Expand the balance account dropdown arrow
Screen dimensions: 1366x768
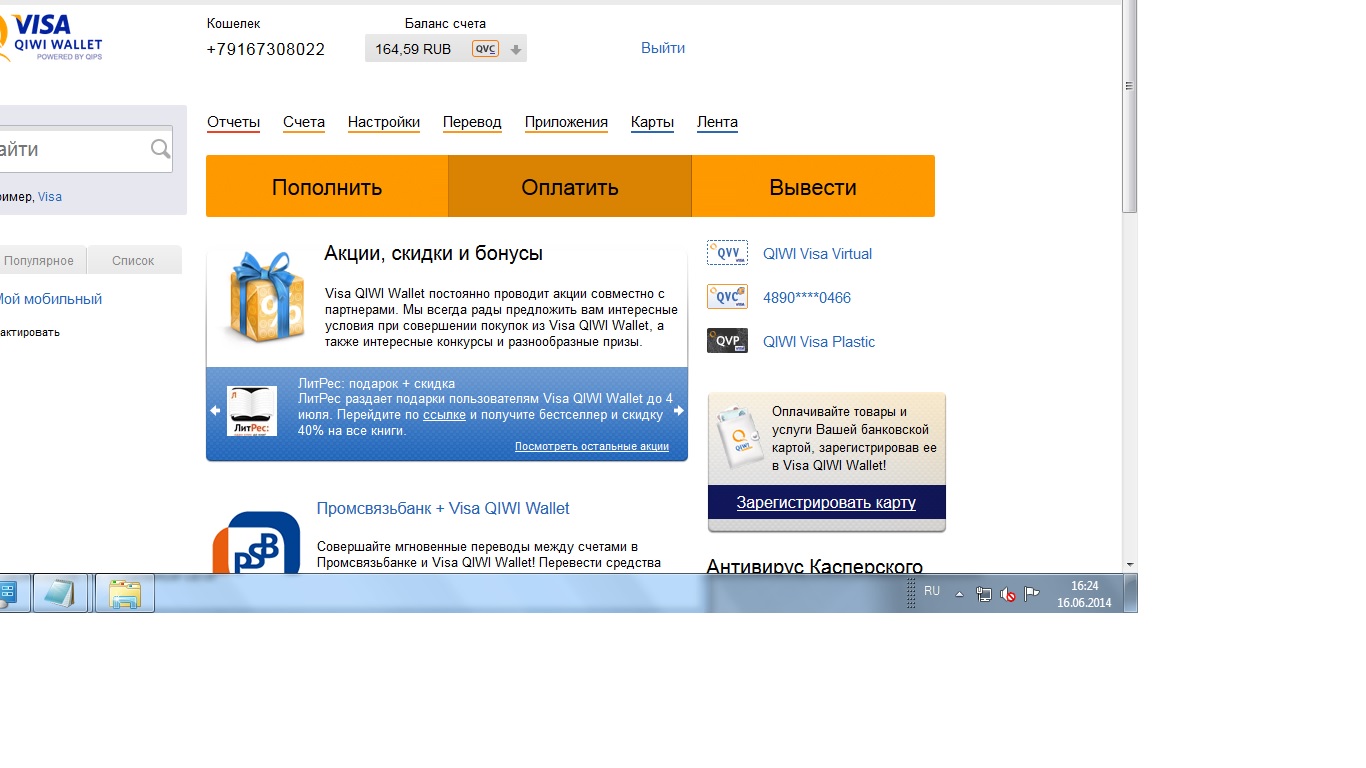pyautogui.click(x=515, y=49)
